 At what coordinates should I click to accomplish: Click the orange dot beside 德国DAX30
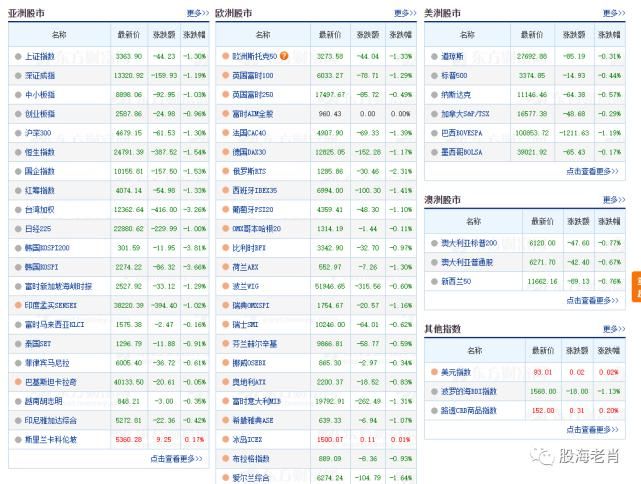pyautogui.click(x=226, y=152)
